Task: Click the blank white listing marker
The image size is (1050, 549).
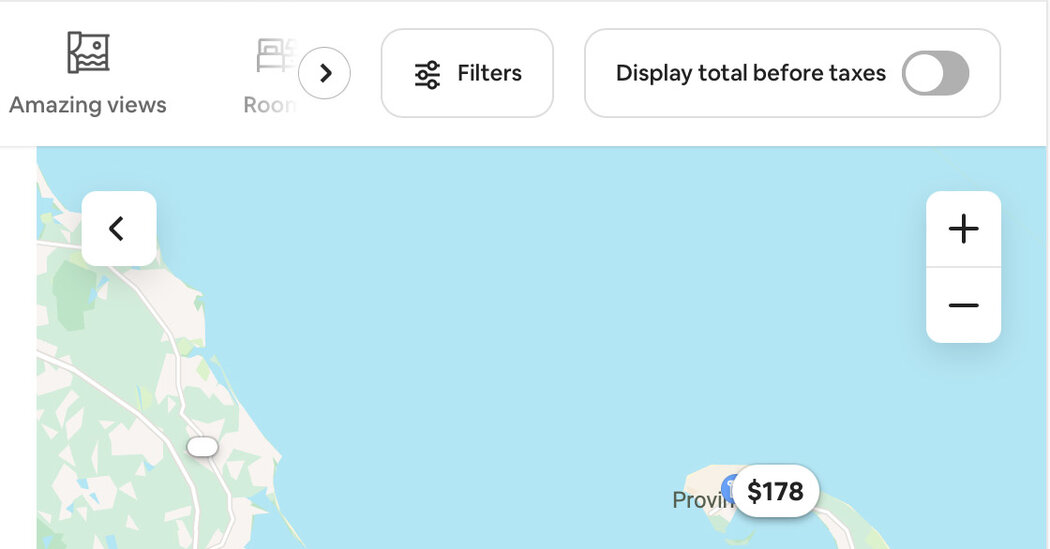Action: tap(202, 447)
